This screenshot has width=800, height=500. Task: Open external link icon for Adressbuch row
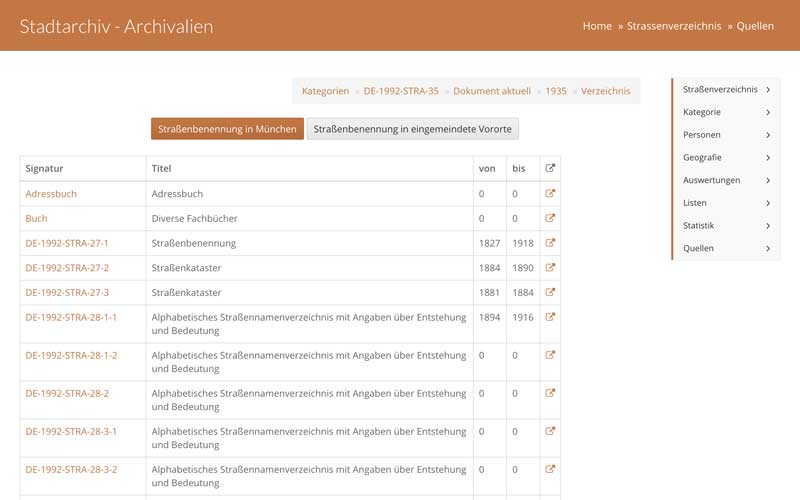point(550,194)
